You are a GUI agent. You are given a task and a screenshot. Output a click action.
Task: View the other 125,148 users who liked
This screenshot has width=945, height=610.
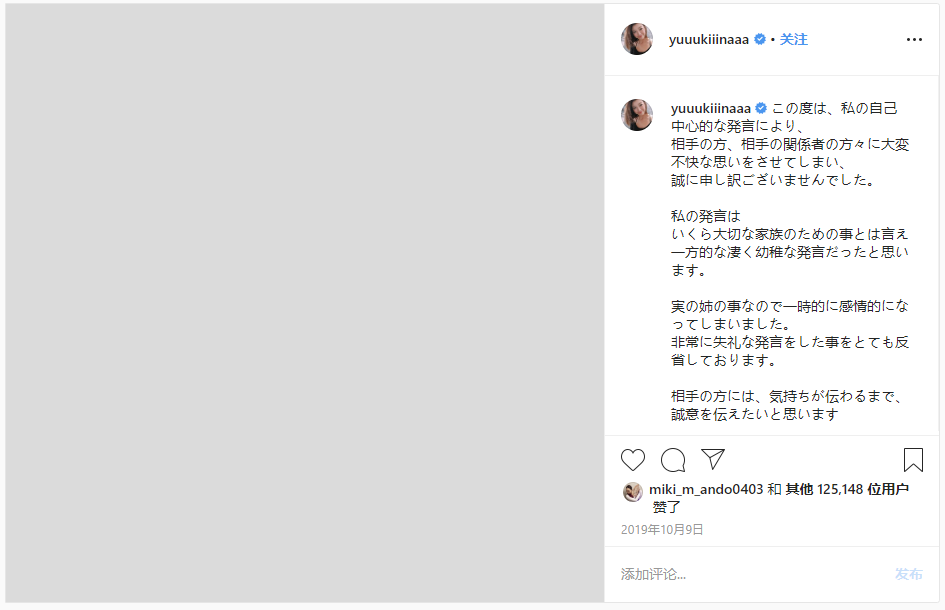[x=847, y=489]
